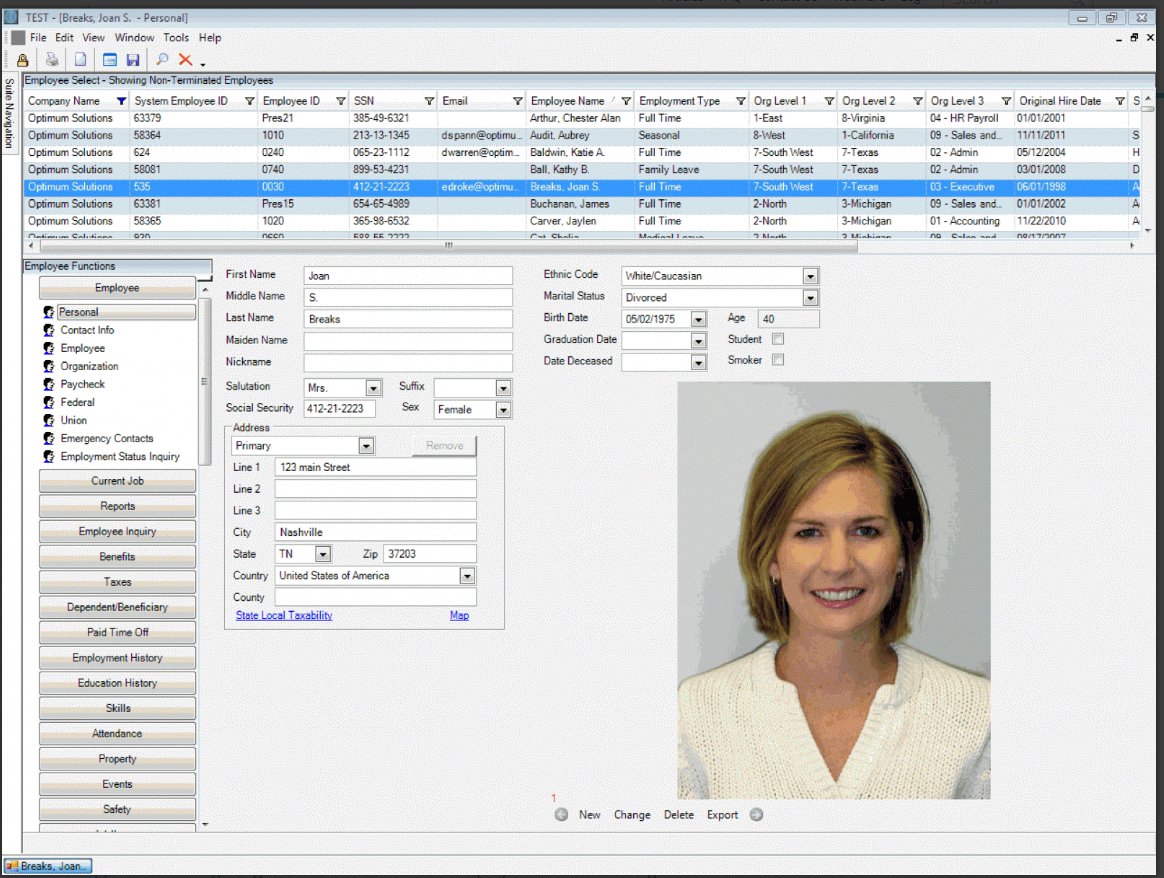Viewport: 1164px width, 878px height.
Task: Open State Local Taxability link
Action: pos(284,615)
